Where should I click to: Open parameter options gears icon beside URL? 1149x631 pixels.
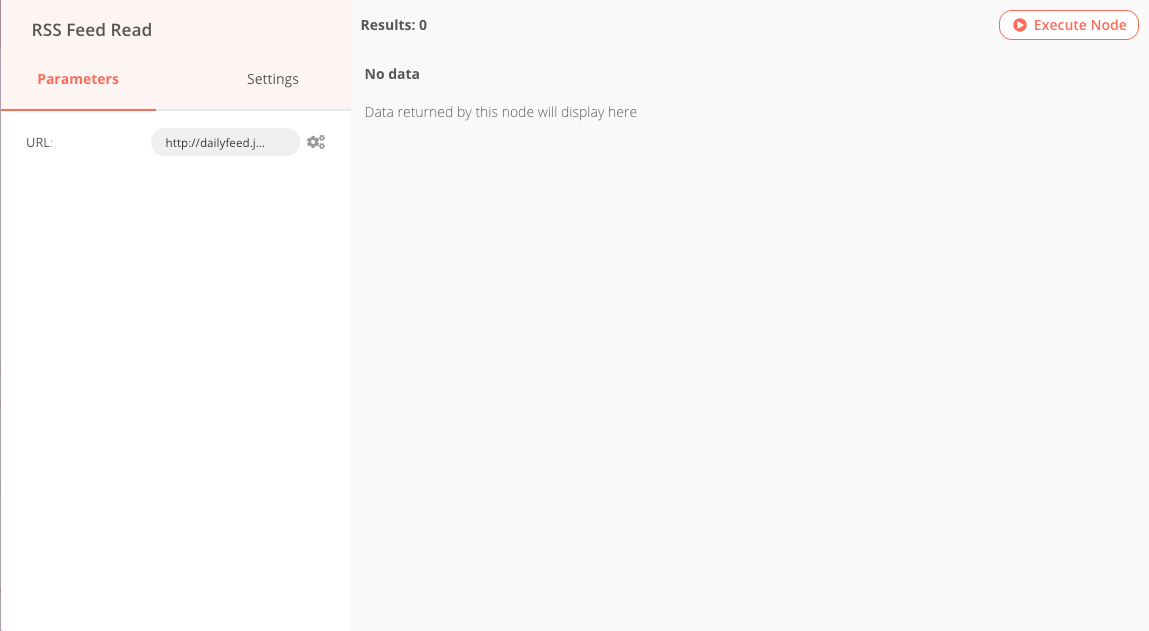pyautogui.click(x=316, y=142)
